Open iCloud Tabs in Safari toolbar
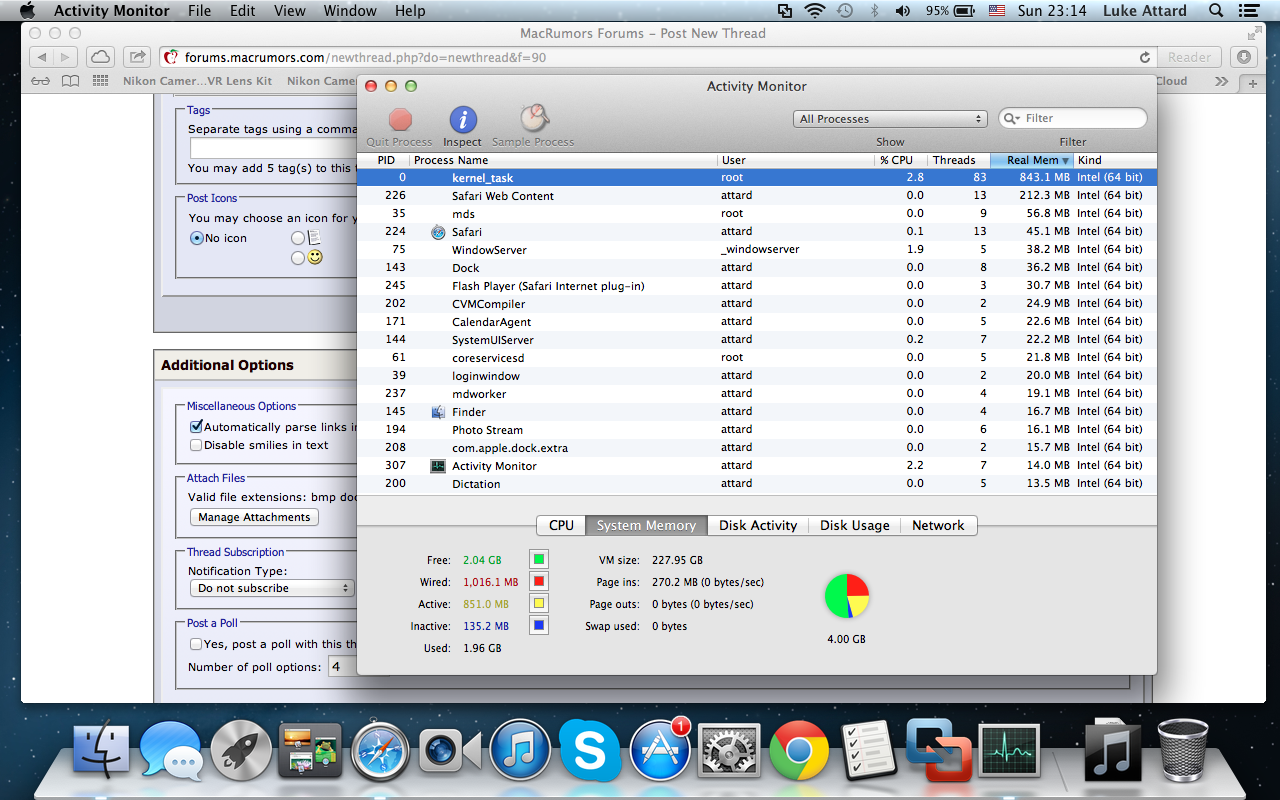This screenshot has height=800, width=1280. (100, 57)
